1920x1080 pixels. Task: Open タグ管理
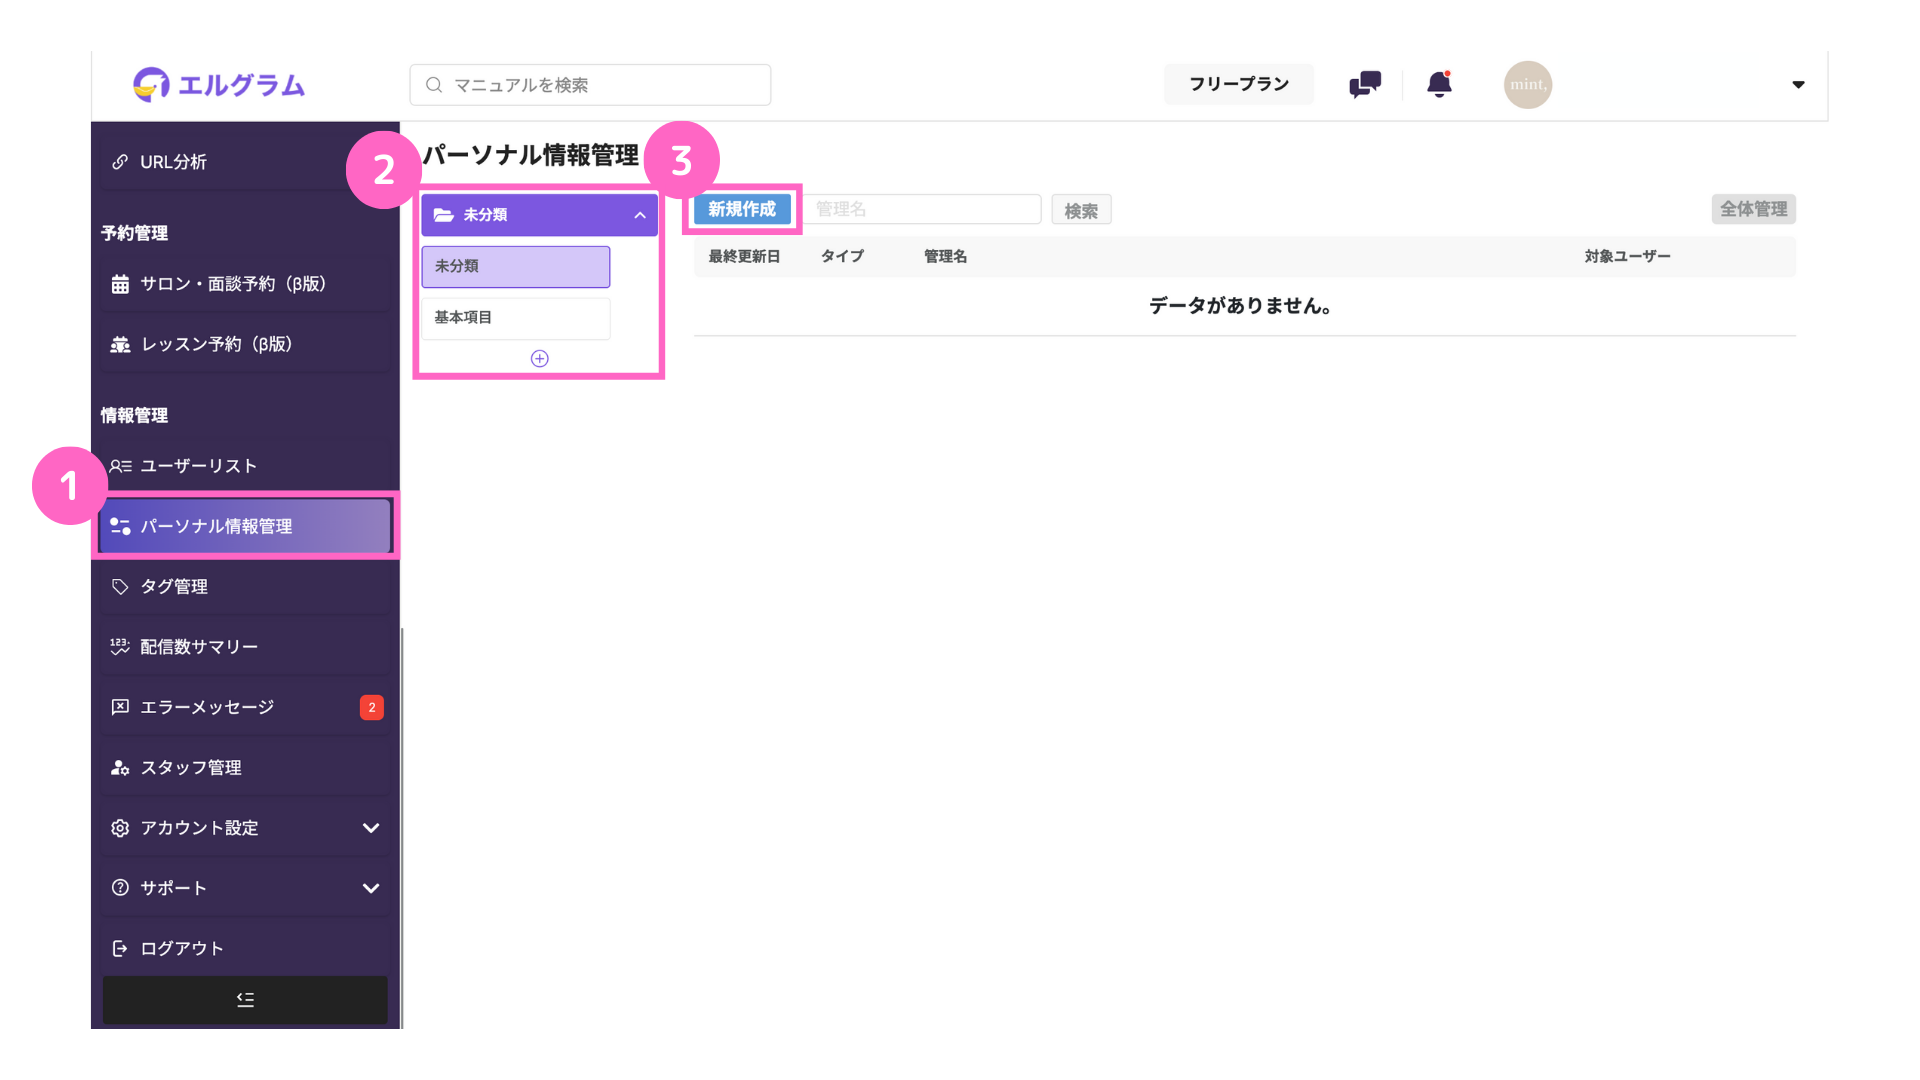point(245,587)
